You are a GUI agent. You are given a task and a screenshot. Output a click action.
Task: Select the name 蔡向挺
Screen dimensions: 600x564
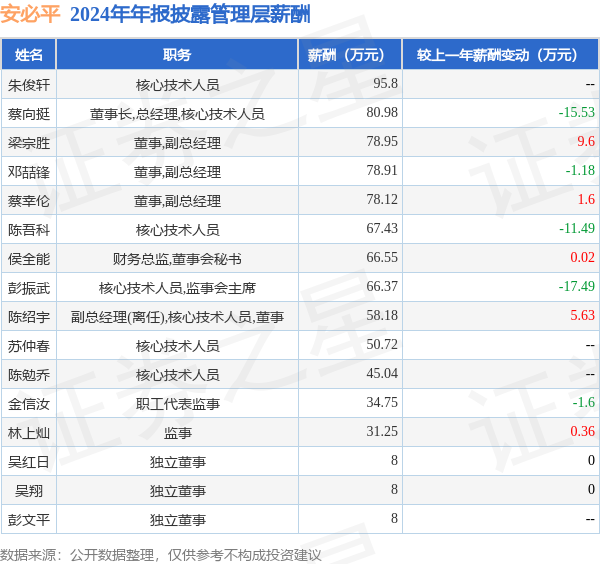pyautogui.click(x=29, y=114)
